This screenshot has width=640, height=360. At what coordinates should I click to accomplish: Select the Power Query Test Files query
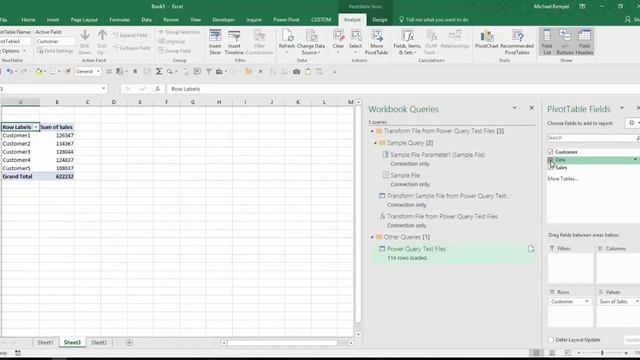click(454, 253)
